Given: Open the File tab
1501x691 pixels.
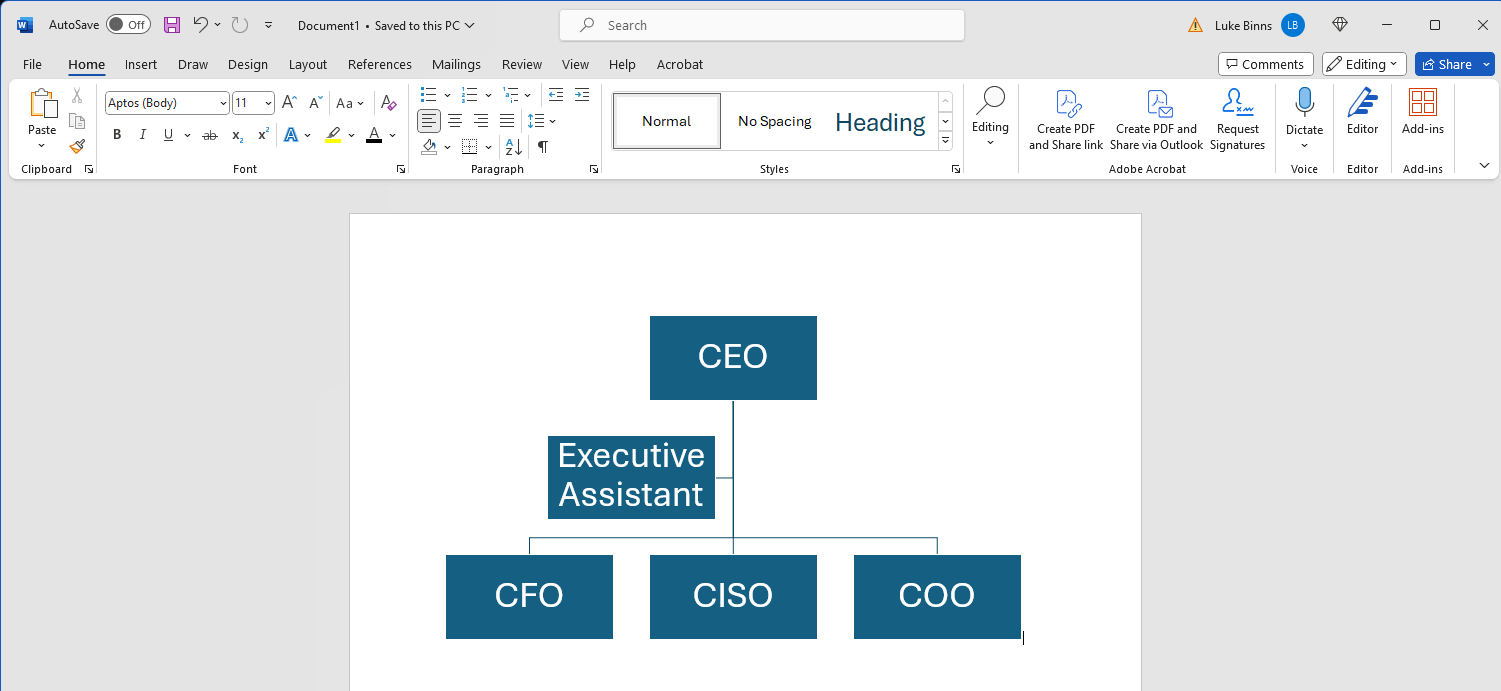Looking at the screenshot, I should pyautogui.click(x=32, y=64).
